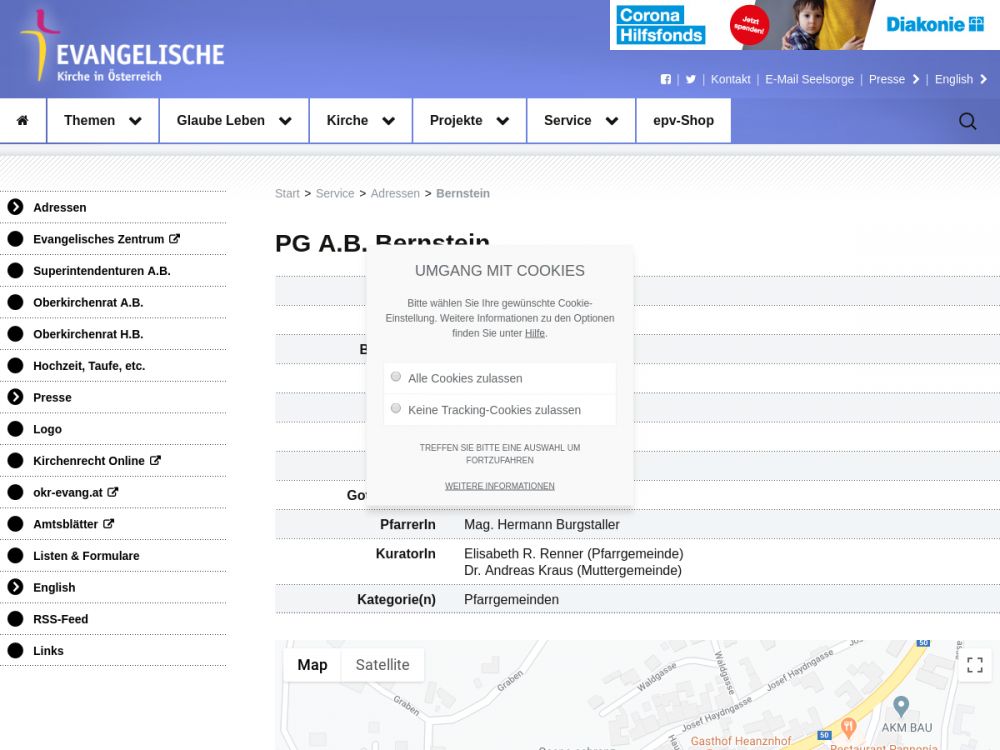Select Keine Tracking-Cookies zulassen option

pos(396,409)
